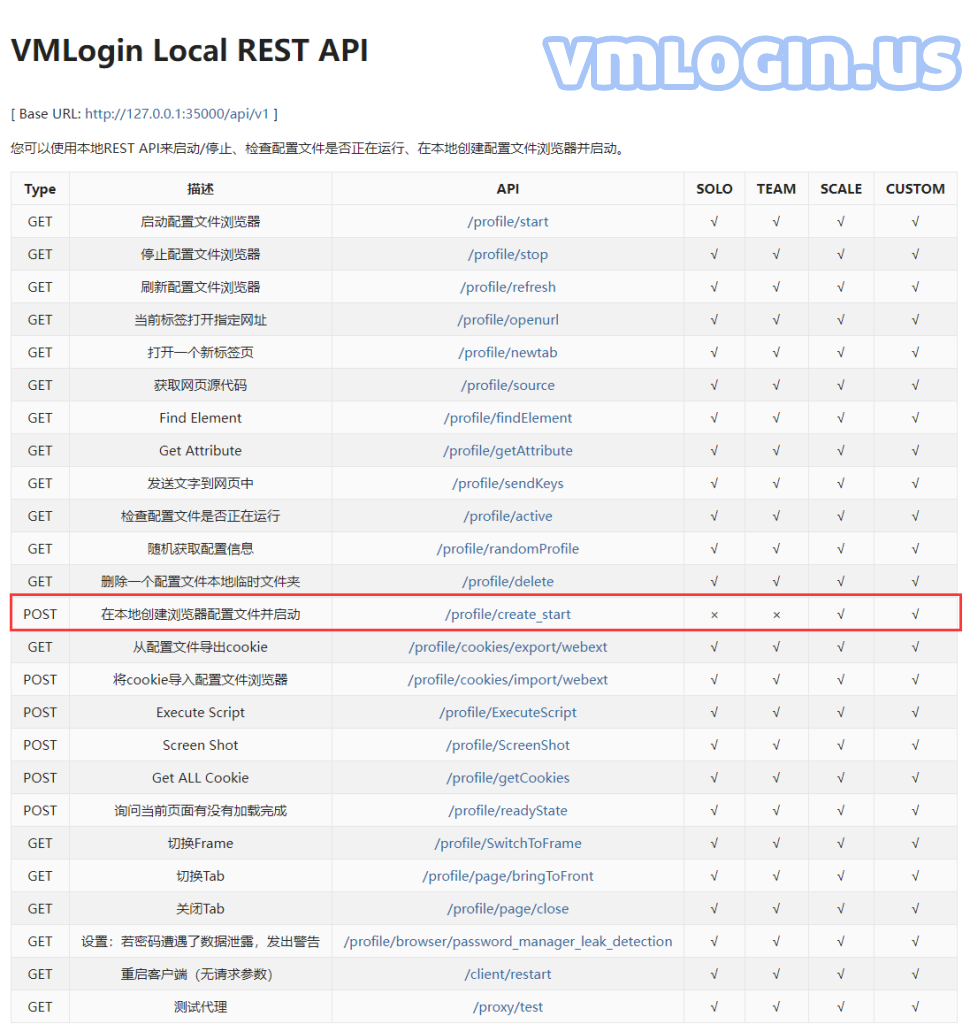
Task: Click the POST type cell for /profile/create_start
Action: [40, 615]
